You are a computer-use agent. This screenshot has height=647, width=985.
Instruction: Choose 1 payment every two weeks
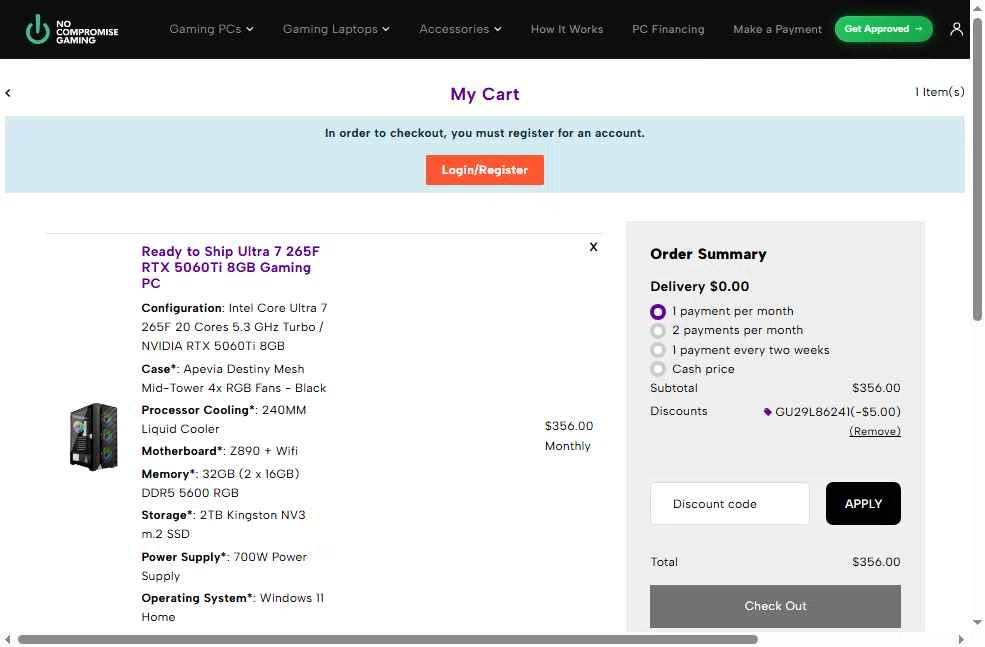point(658,350)
